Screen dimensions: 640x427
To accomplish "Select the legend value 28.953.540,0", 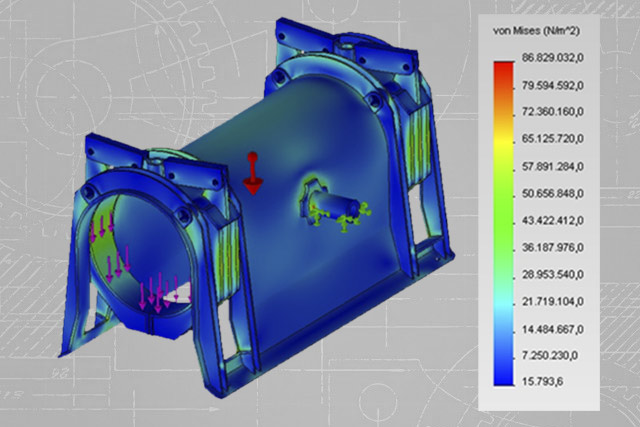I will click(x=553, y=275).
